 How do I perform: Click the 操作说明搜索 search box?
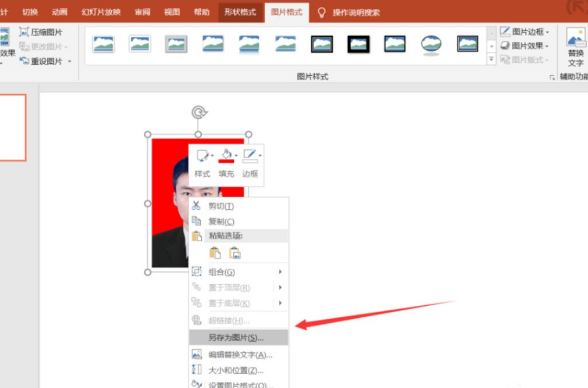356,13
